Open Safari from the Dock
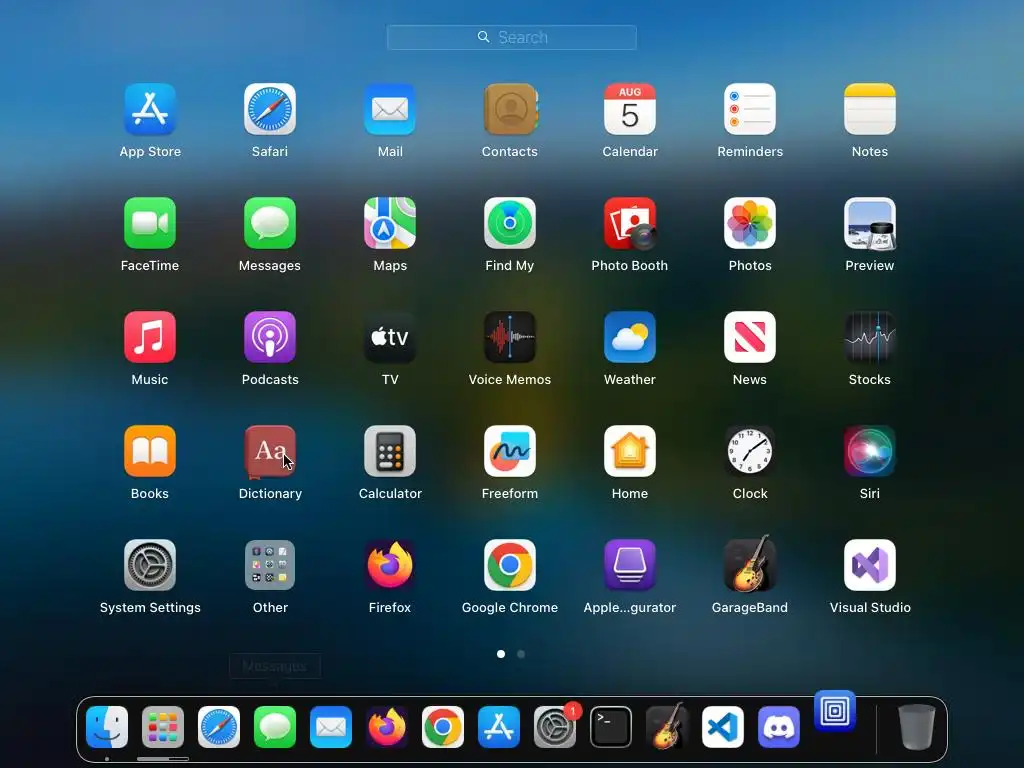Screen dimensions: 1024x768 219,727
